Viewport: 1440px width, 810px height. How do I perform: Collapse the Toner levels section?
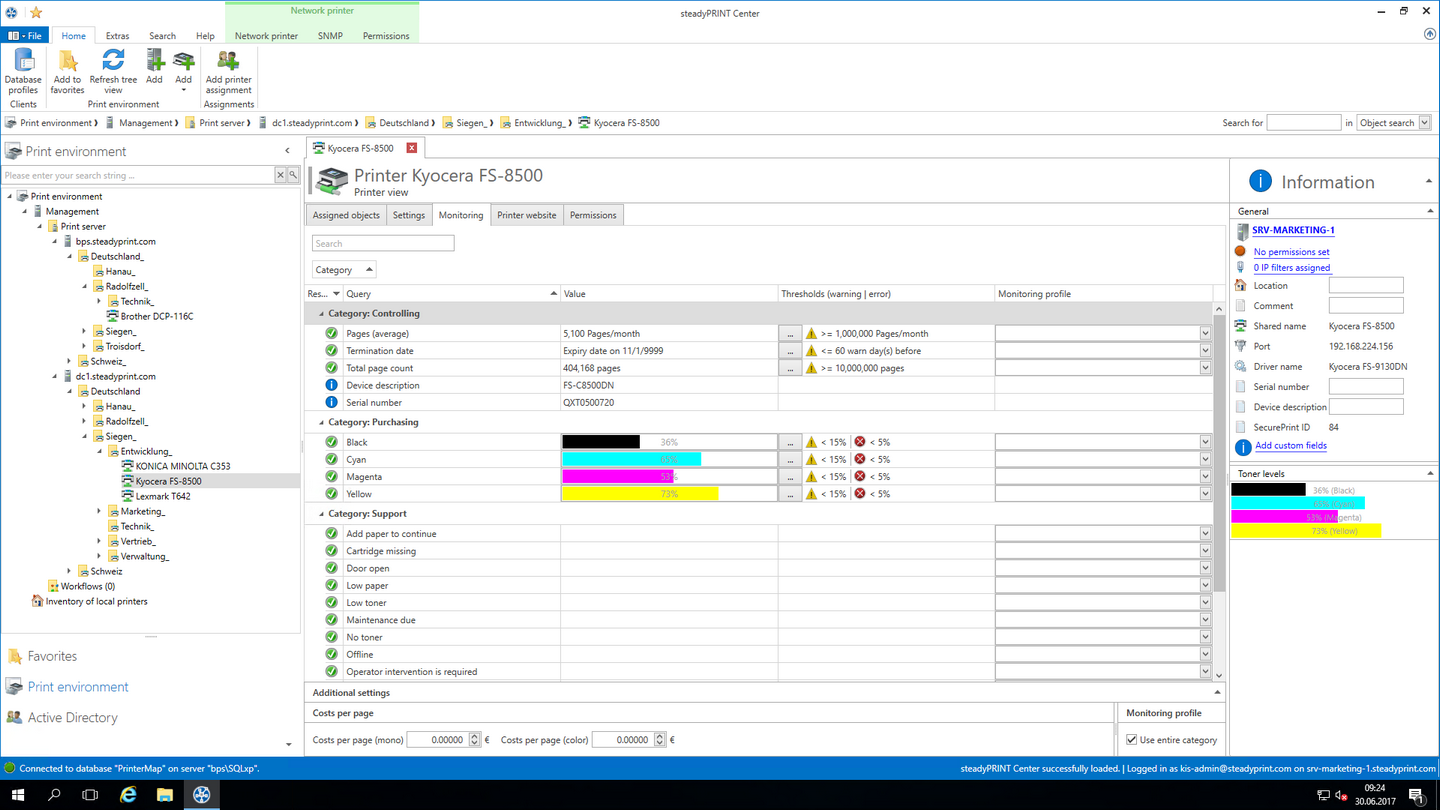1430,473
